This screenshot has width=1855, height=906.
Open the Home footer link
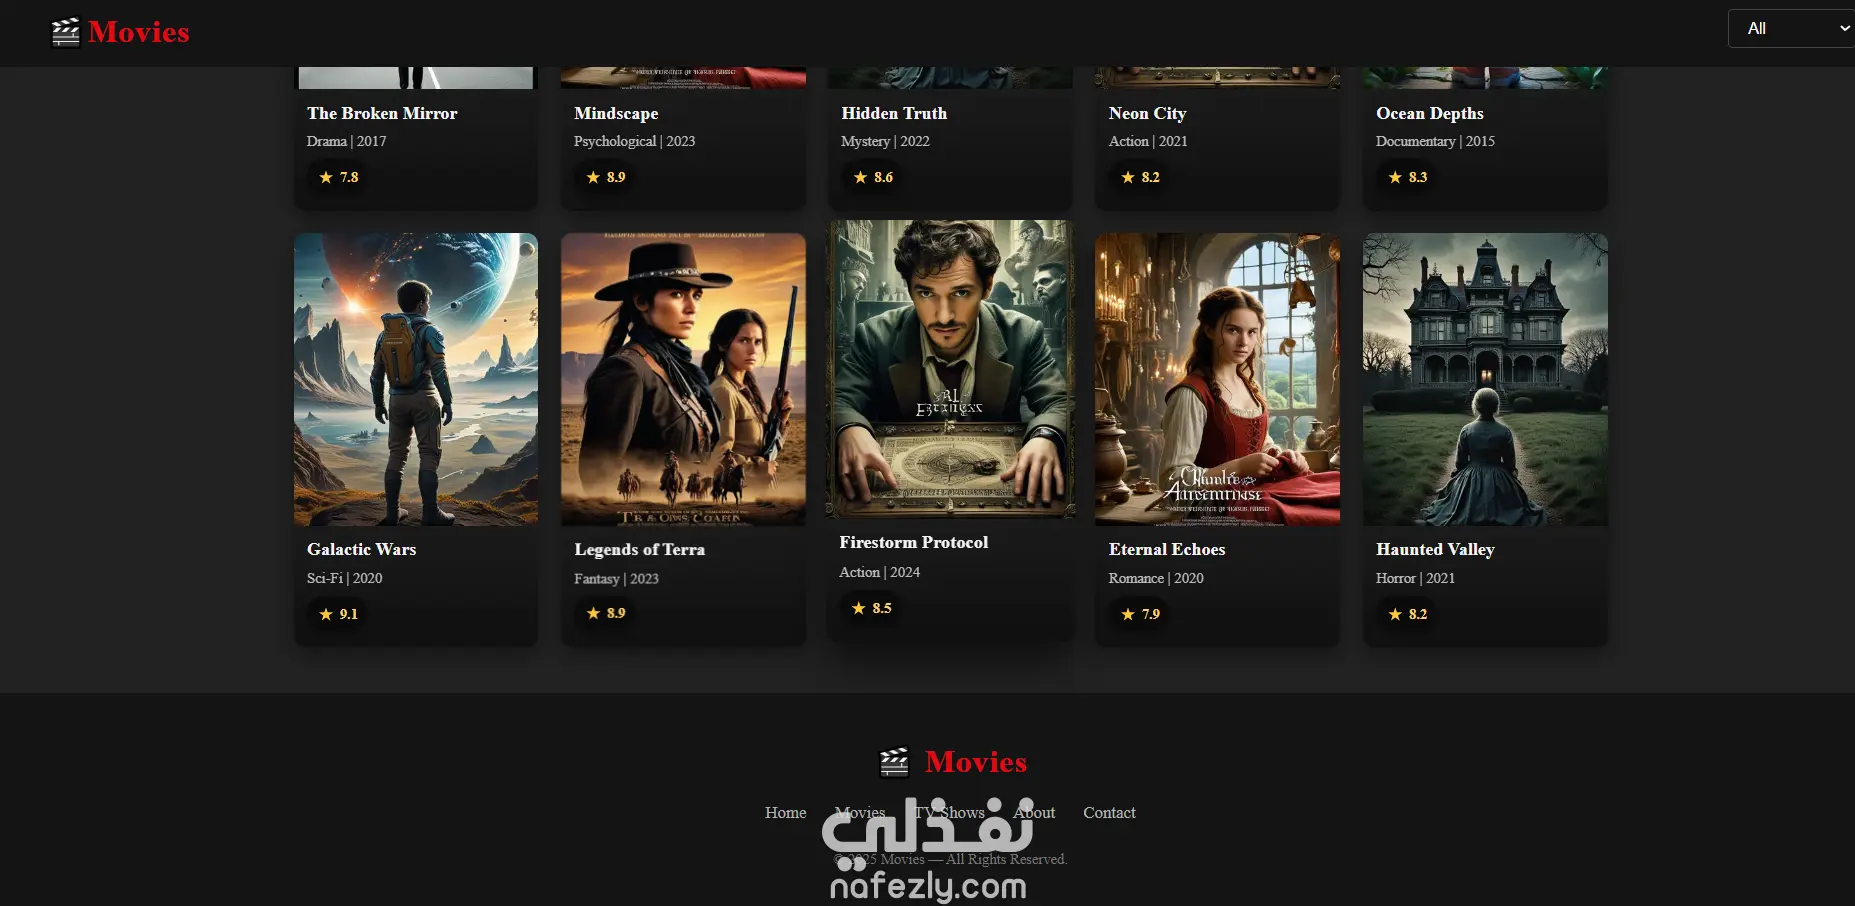pyautogui.click(x=785, y=813)
